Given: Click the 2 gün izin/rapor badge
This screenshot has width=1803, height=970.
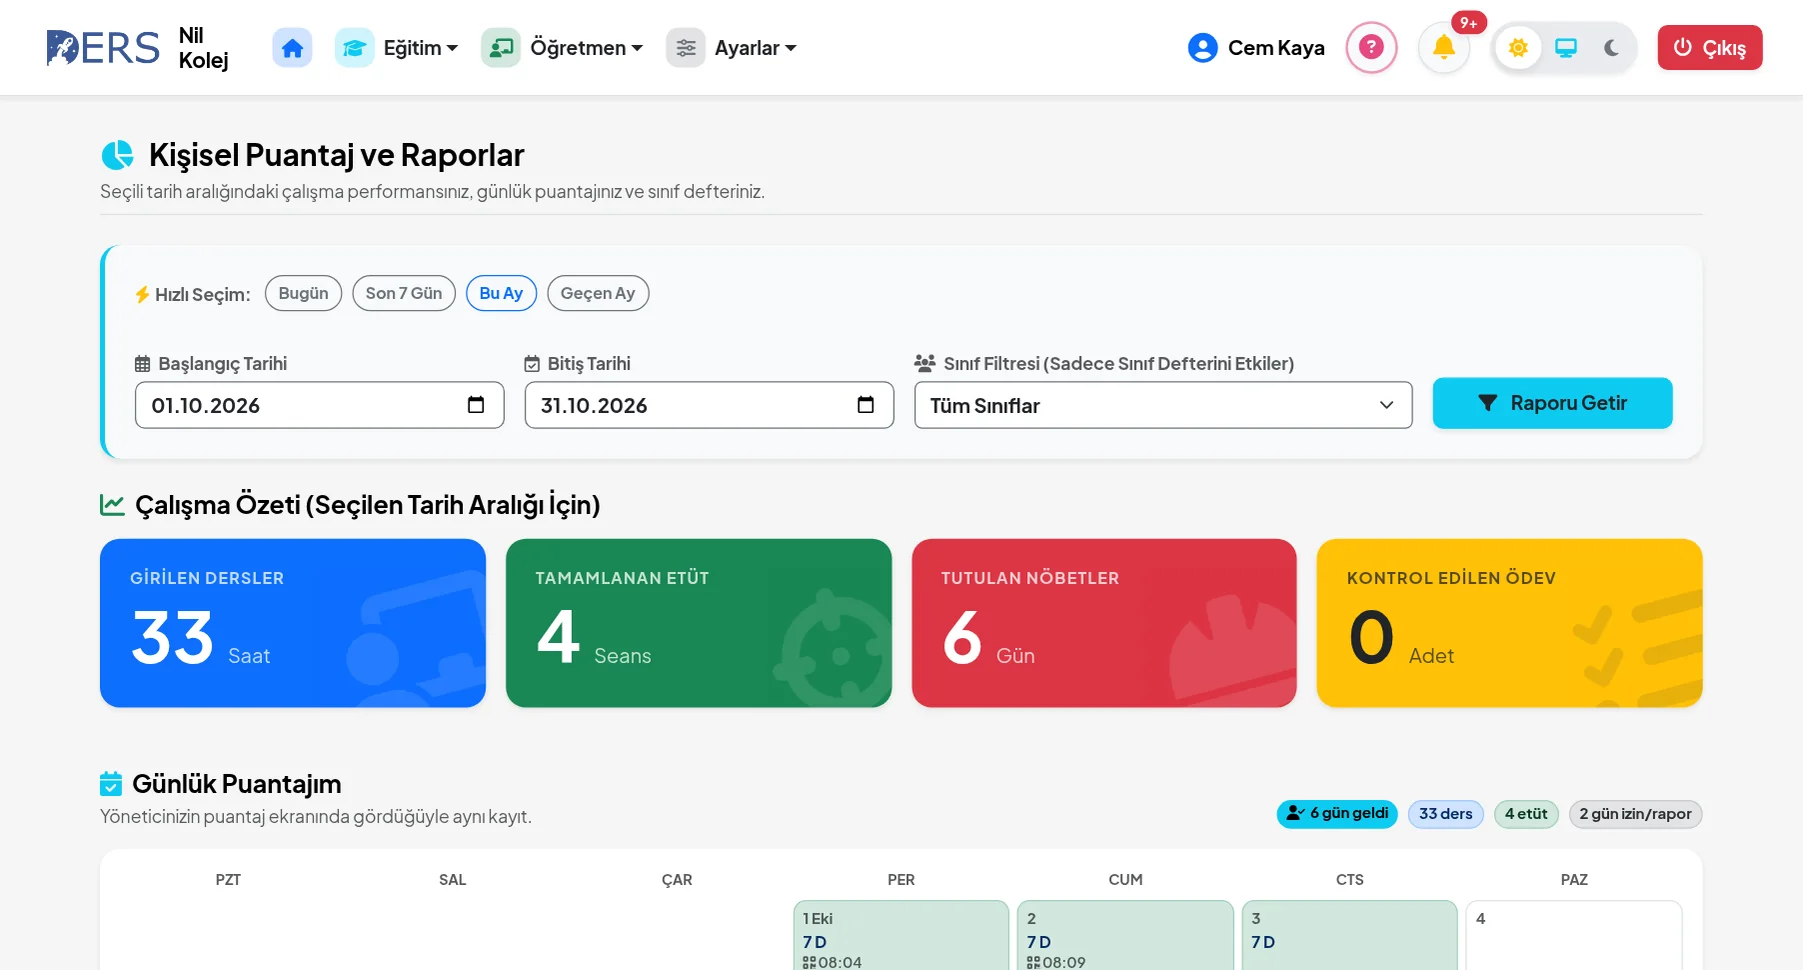Looking at the screenshot, I should point(1636,814).
